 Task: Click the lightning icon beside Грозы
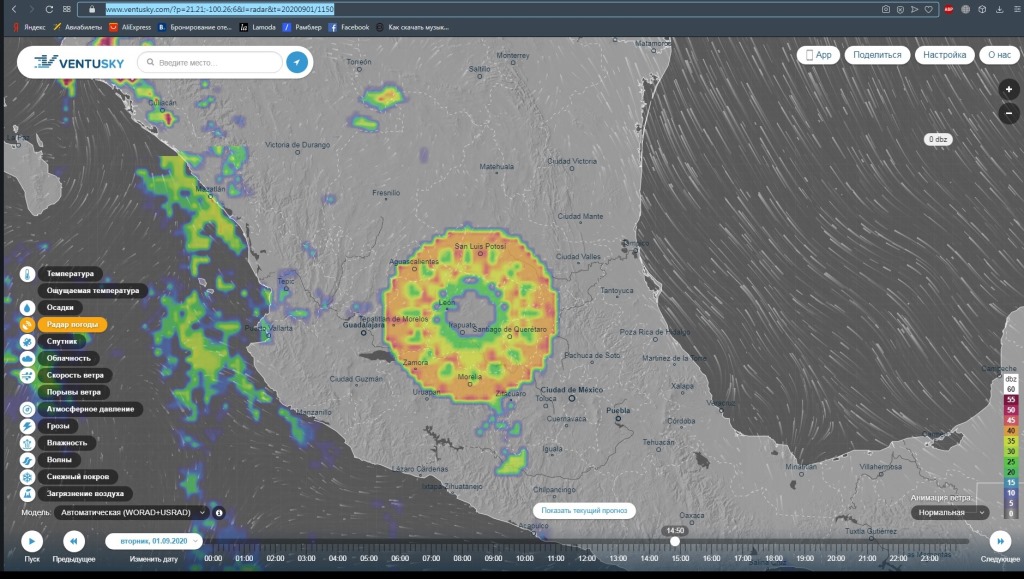27,426
